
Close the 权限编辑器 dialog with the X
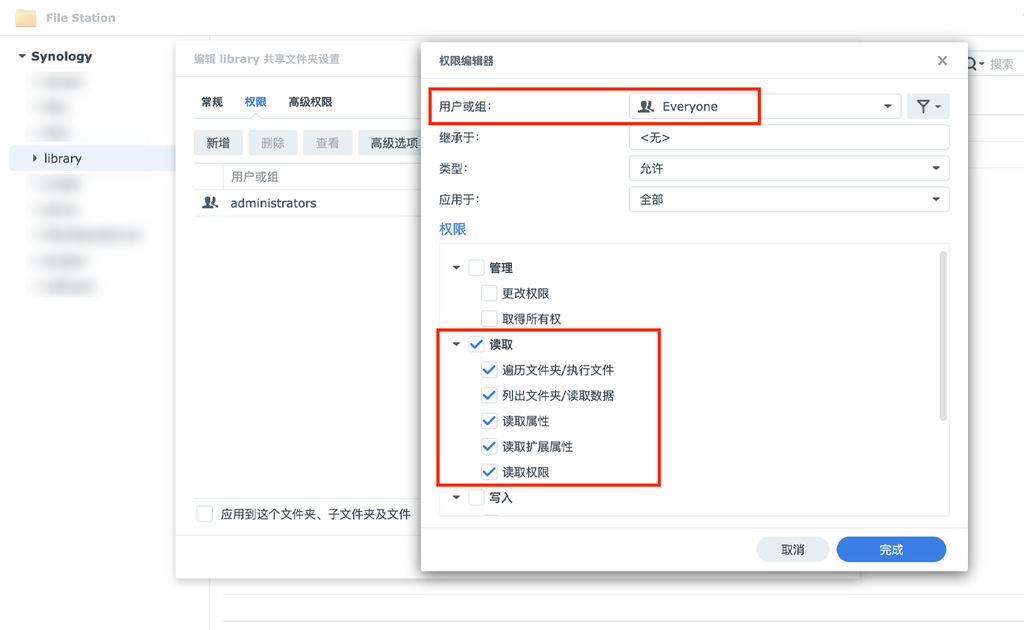coord(941,60)
